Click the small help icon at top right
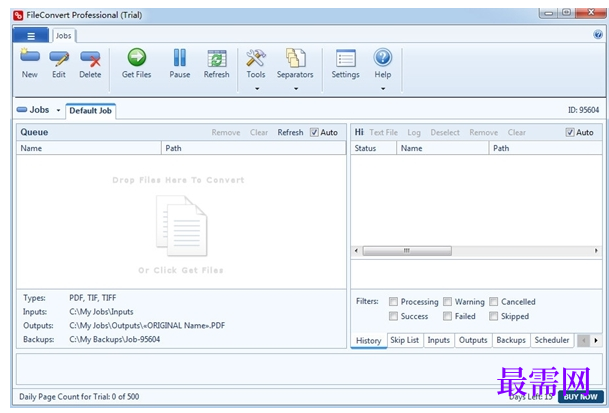The height and width of the screenshot is (413, 609). coord(598,35)
